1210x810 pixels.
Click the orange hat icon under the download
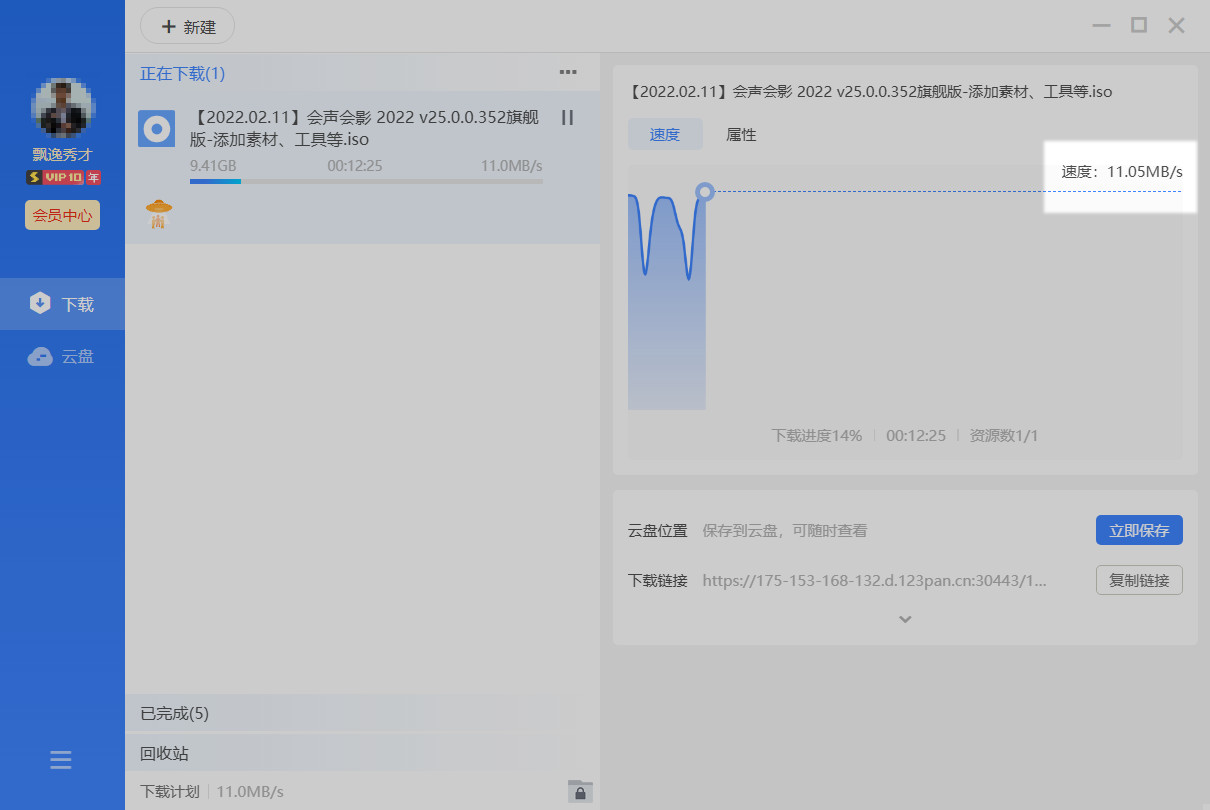click(158, 213)
